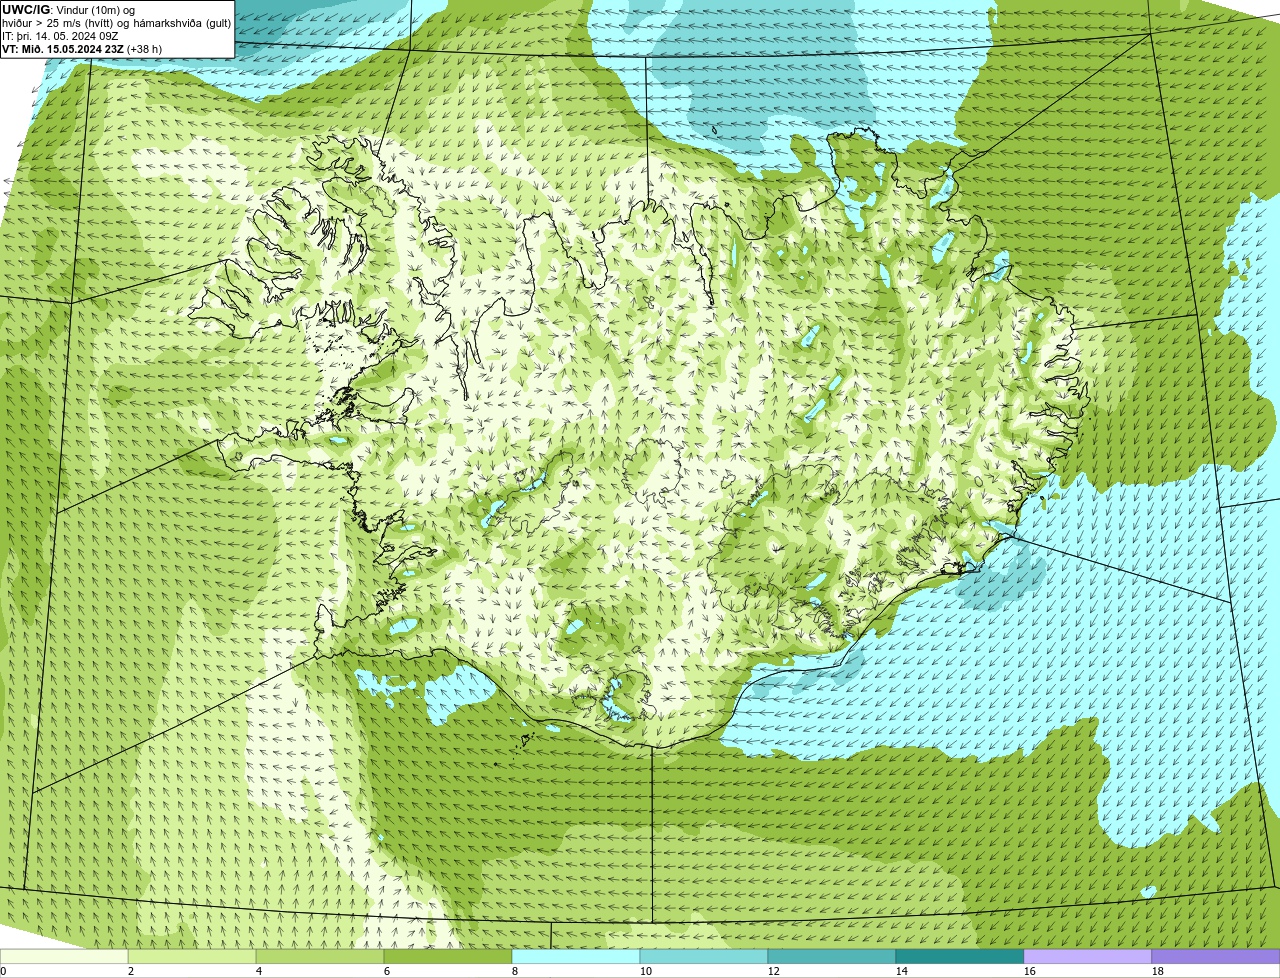Click the purple legend swatch above 18 m/s
Image resolution: width=1280 pixels, height=978 pixels.
point(1216,956)
